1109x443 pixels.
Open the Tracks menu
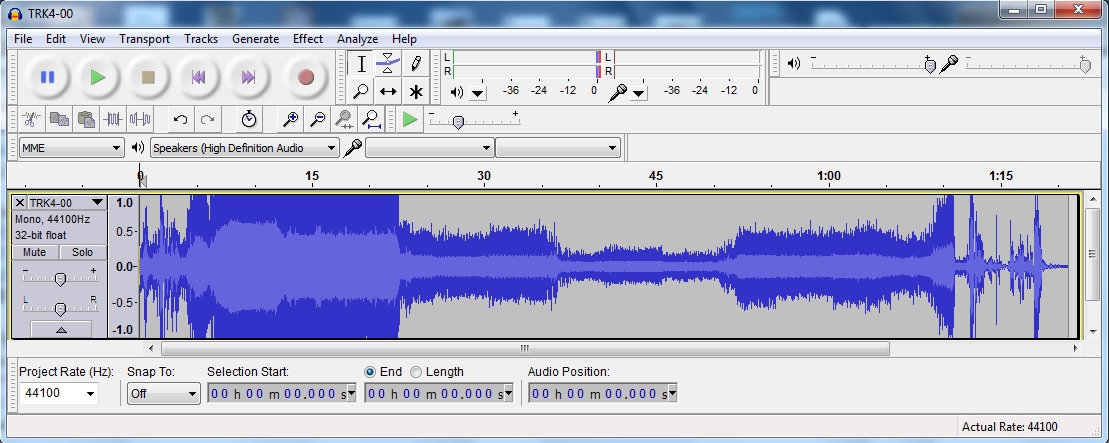(x=201, y=39)
